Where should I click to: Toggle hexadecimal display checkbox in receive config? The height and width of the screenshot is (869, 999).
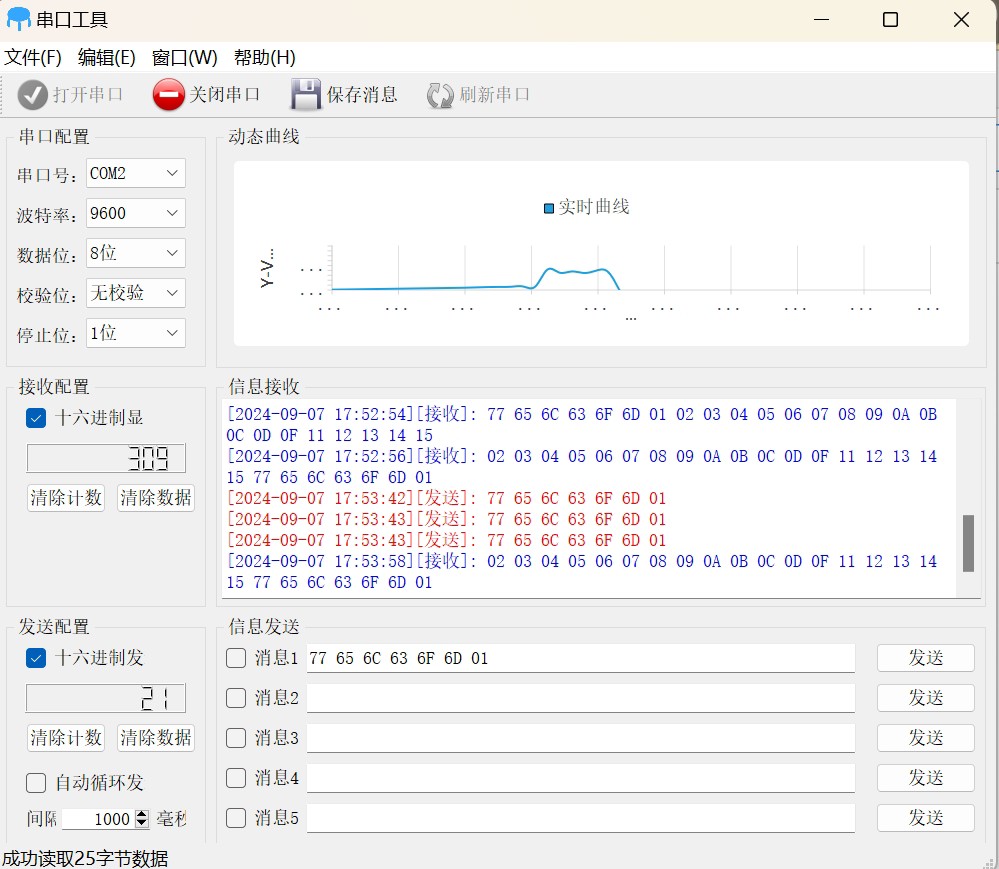pos(36,418)
